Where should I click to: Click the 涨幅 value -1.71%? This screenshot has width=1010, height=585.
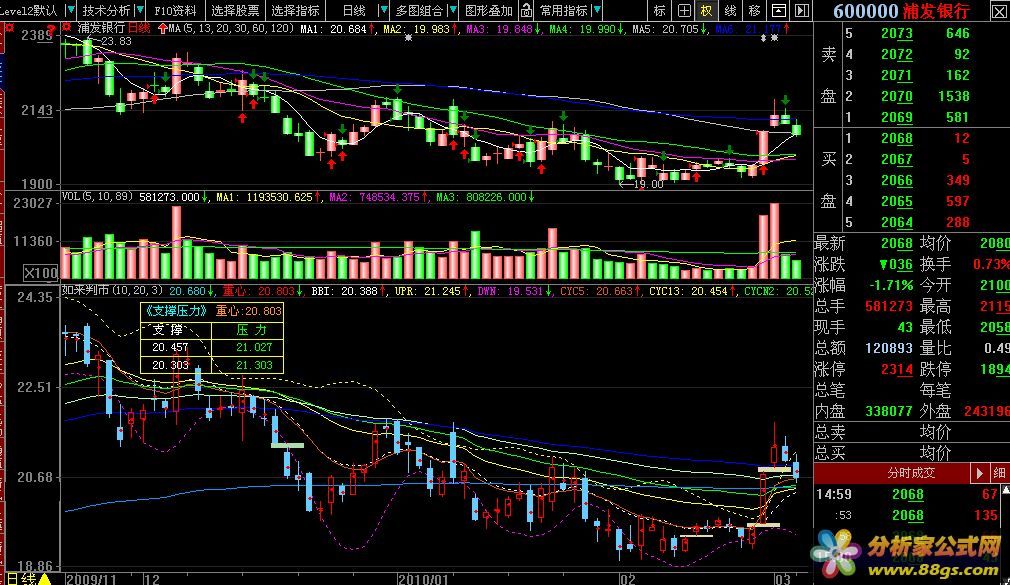(x=891, y=285)
